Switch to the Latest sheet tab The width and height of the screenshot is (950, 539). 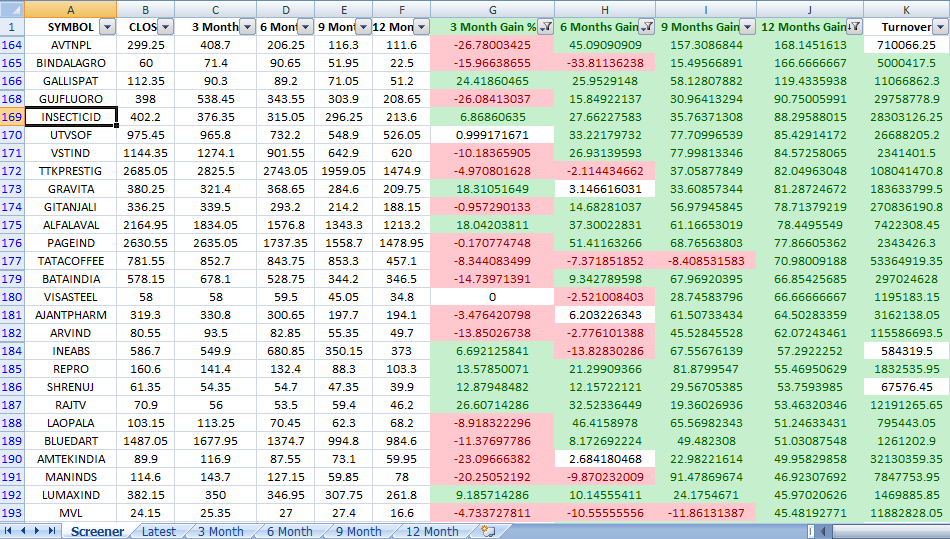[x=159, y=532]
